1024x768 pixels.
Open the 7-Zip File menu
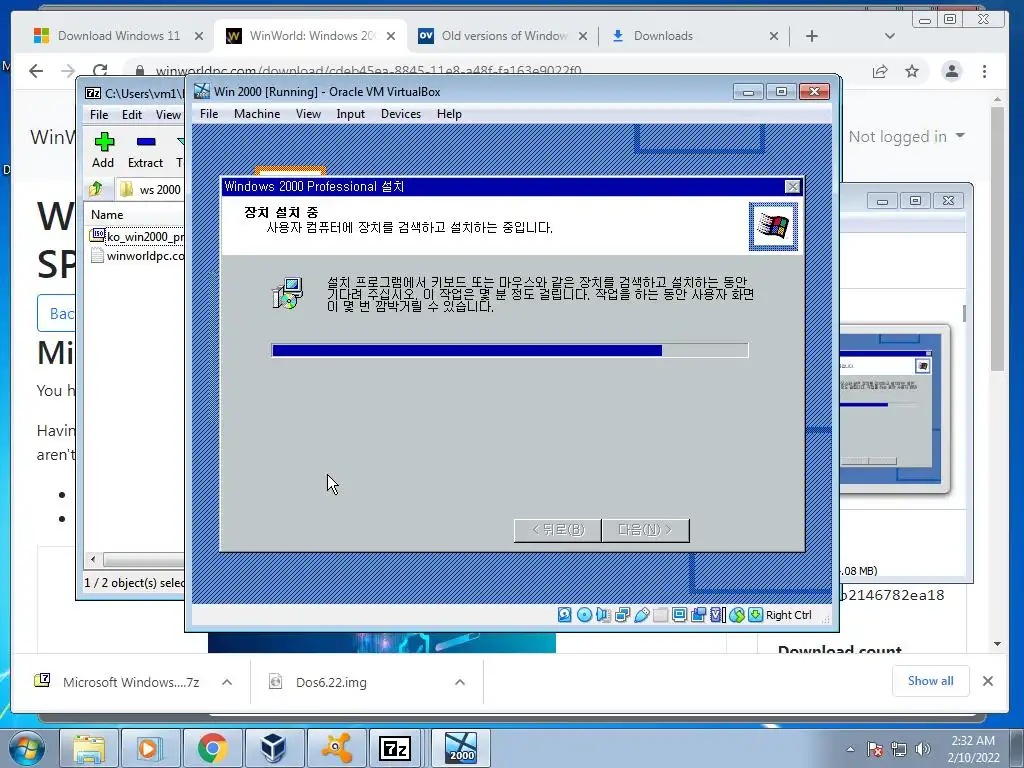(99, 115)
